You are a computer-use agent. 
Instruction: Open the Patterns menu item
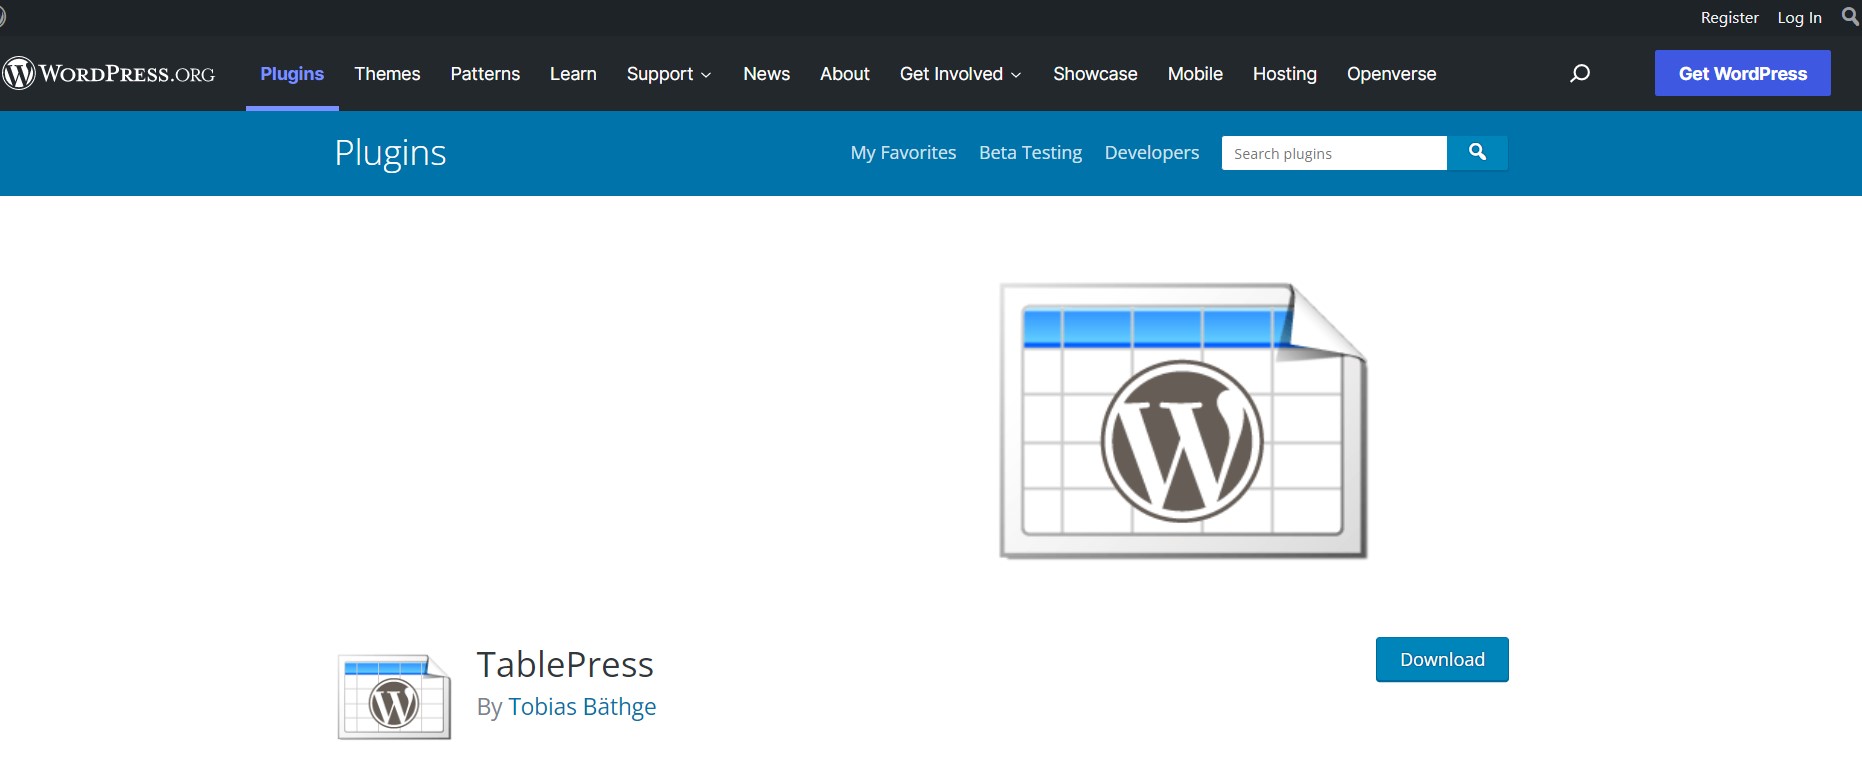(485, 74)
